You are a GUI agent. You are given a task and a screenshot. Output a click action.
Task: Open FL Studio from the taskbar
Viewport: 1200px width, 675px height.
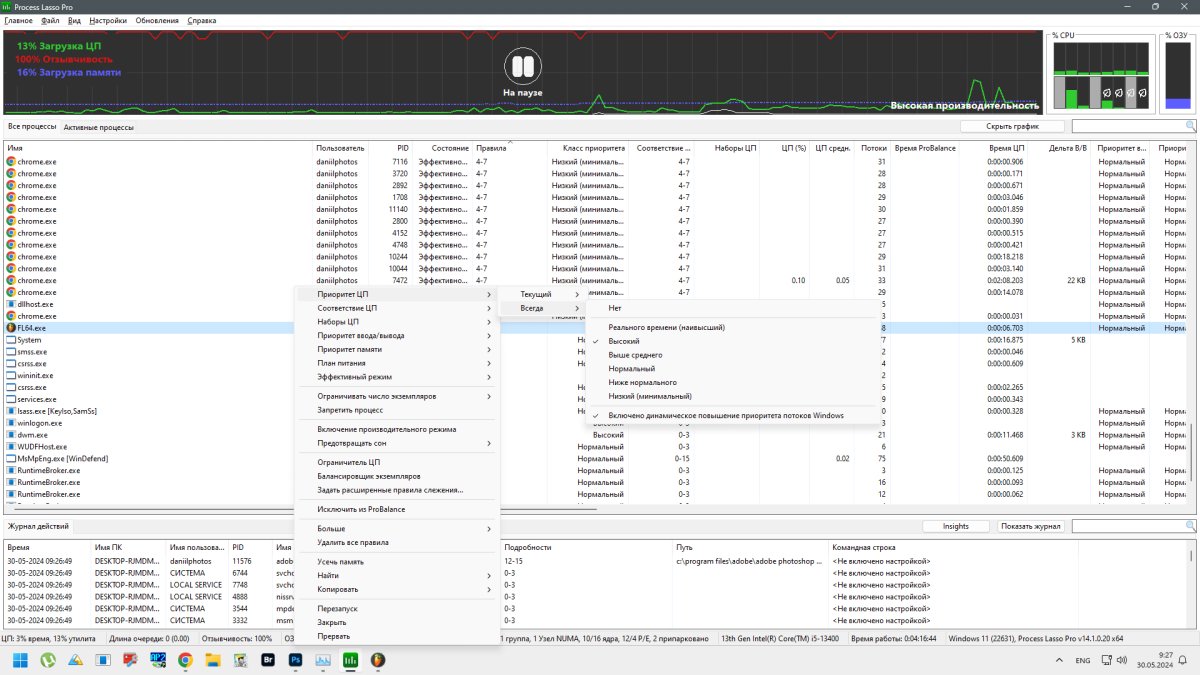tap(378, 660)
